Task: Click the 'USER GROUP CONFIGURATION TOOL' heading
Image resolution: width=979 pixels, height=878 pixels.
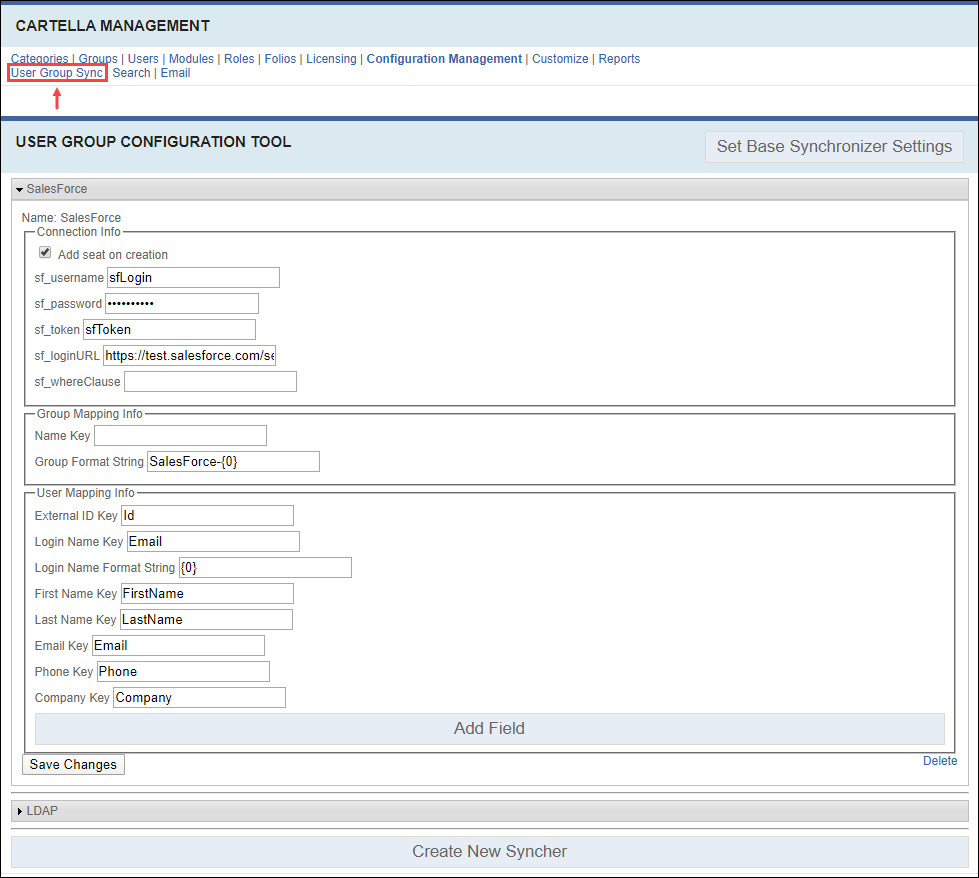Action: coord(154,142)
